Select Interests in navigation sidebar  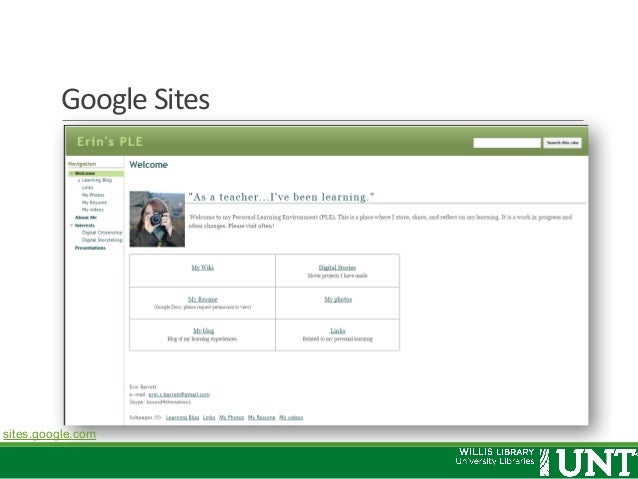pyautogui.click(x=85, y=225)
